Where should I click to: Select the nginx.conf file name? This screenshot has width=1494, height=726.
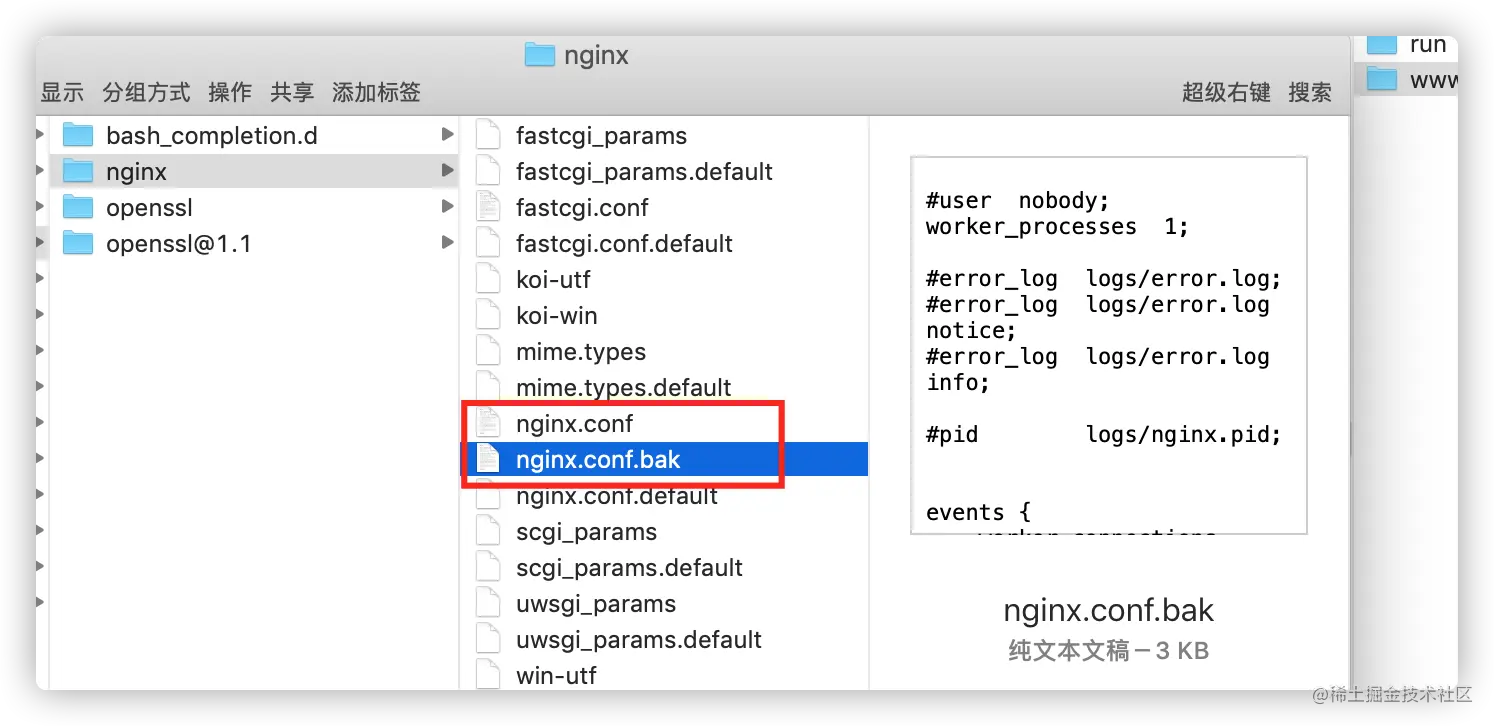coord(574,423)
